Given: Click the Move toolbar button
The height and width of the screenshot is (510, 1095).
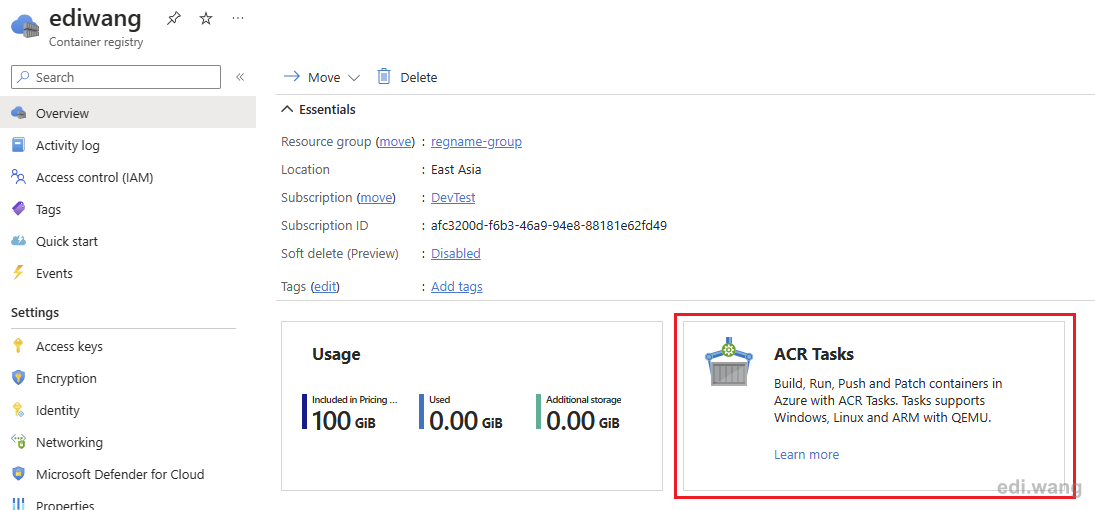Looking at the screenshot, I should 321,77.
